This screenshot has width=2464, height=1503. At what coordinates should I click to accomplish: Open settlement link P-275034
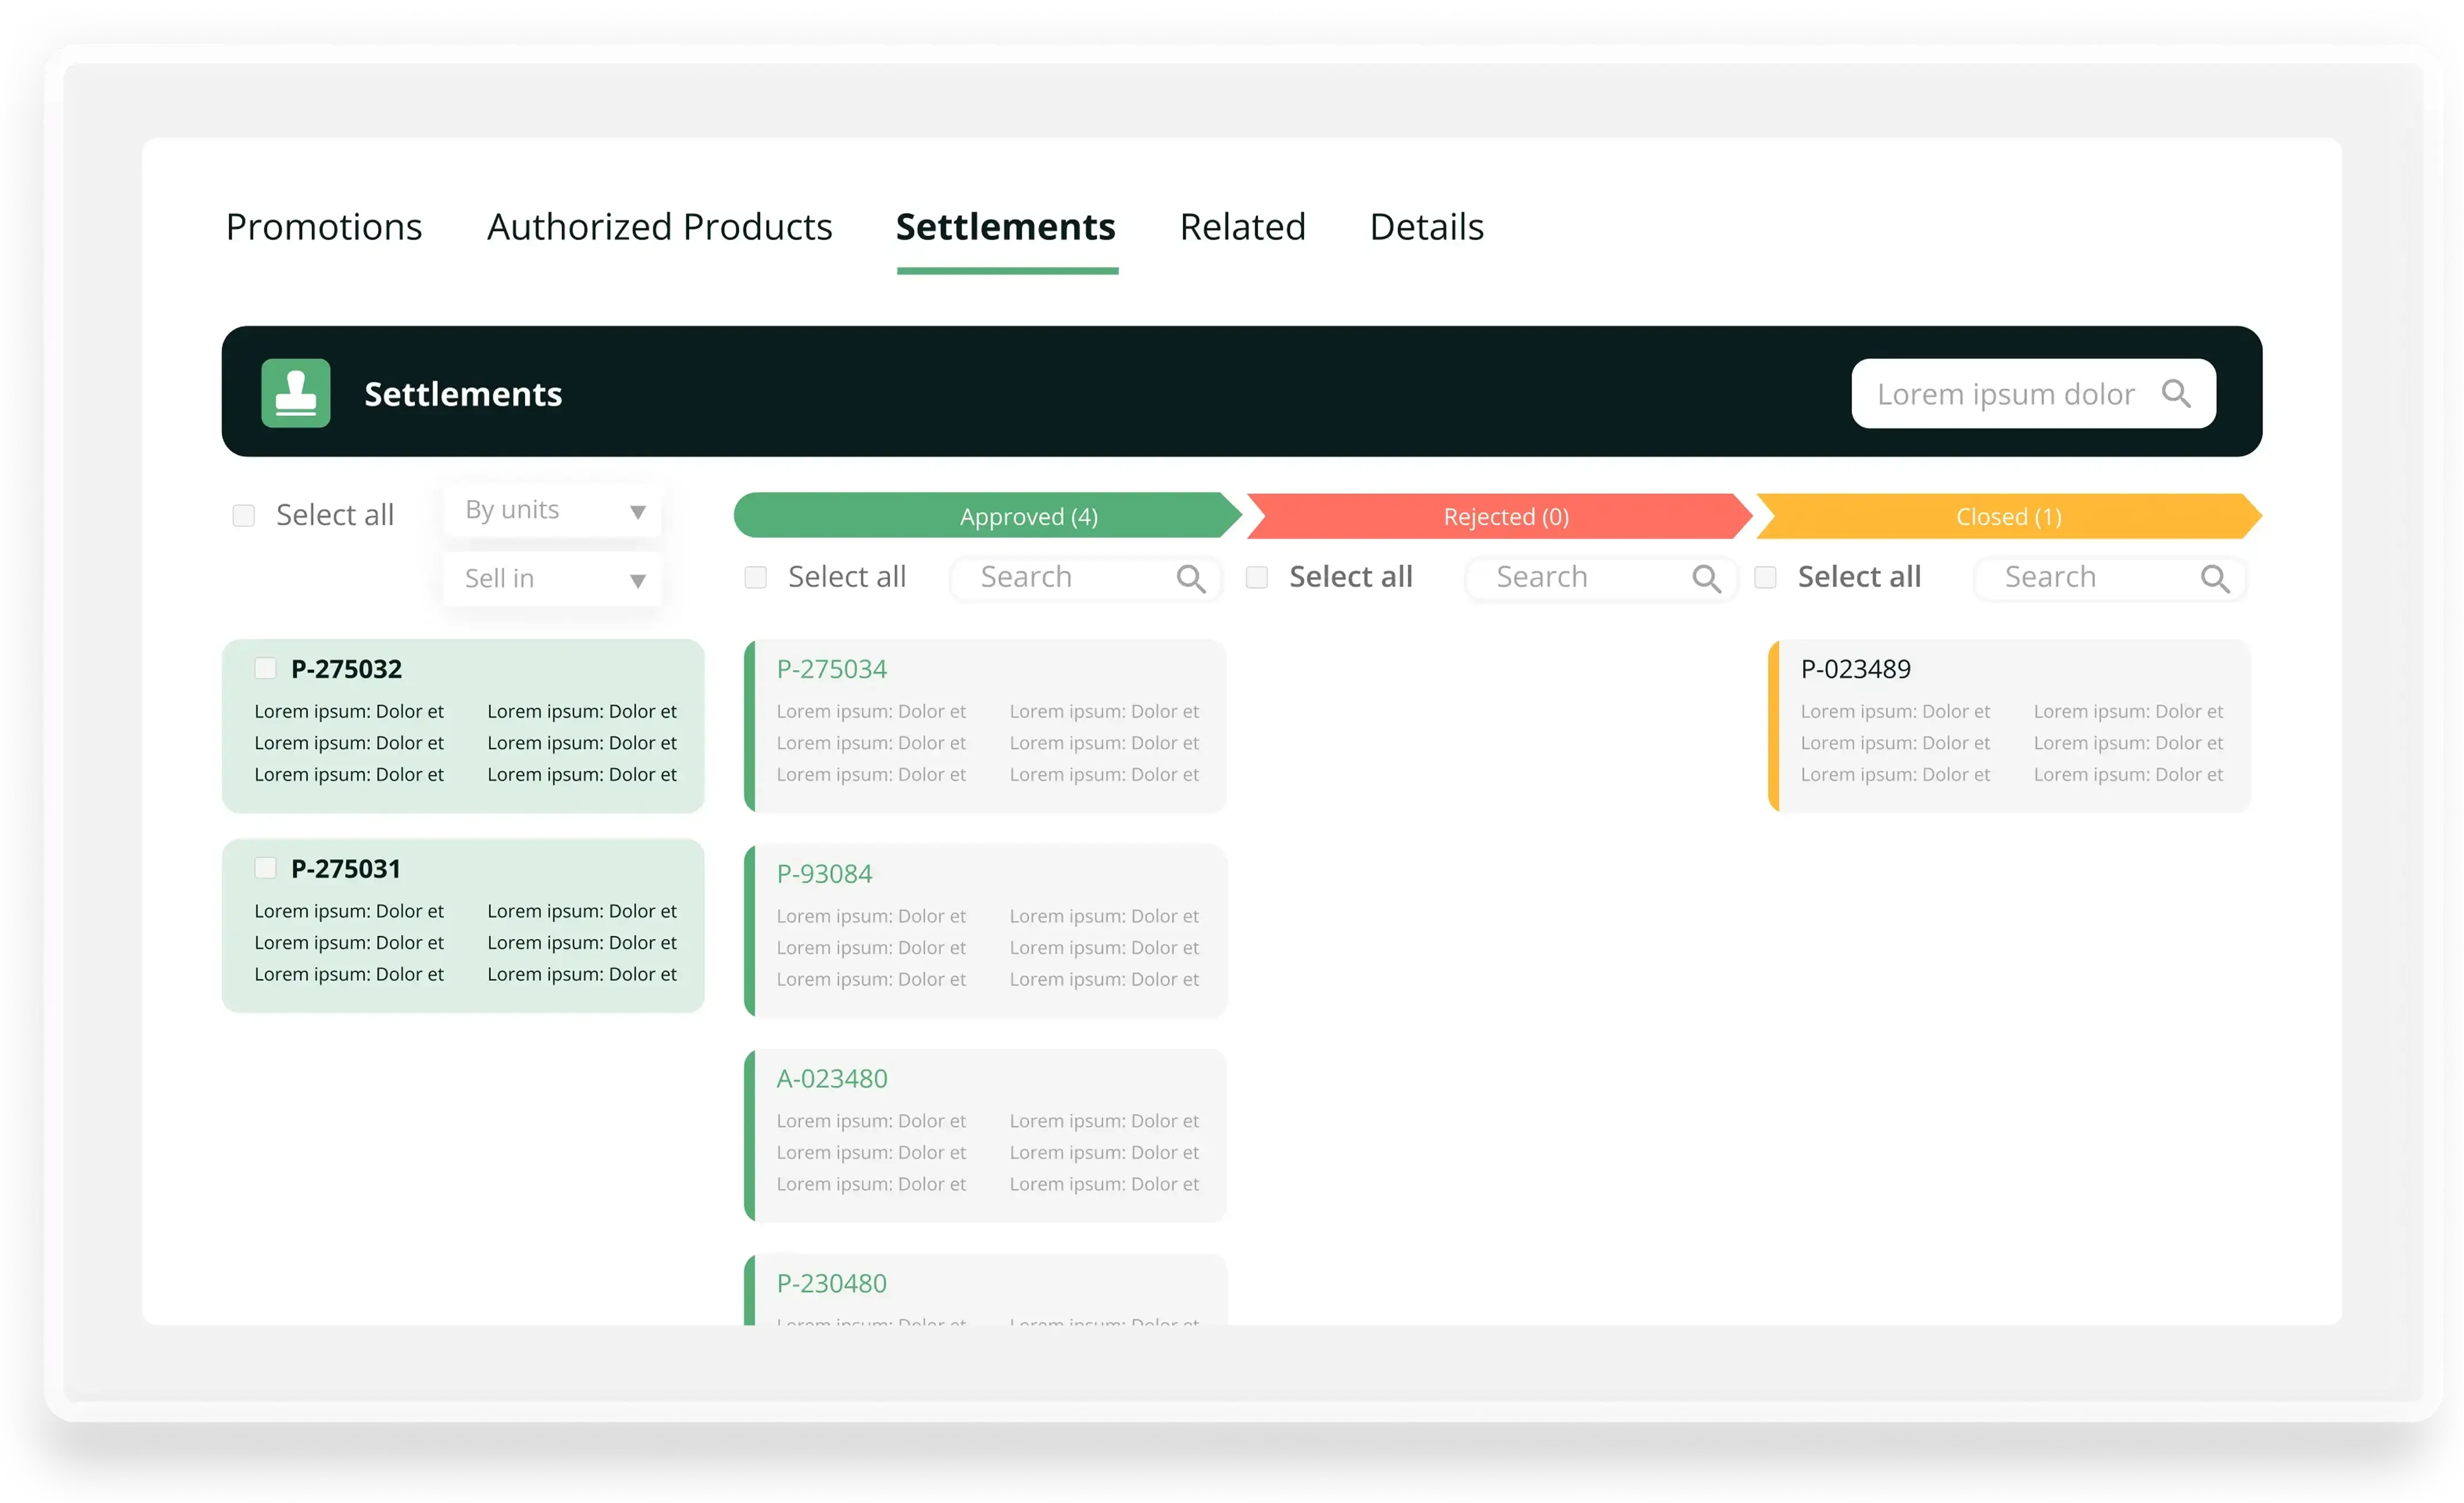[x=831, y=669]
